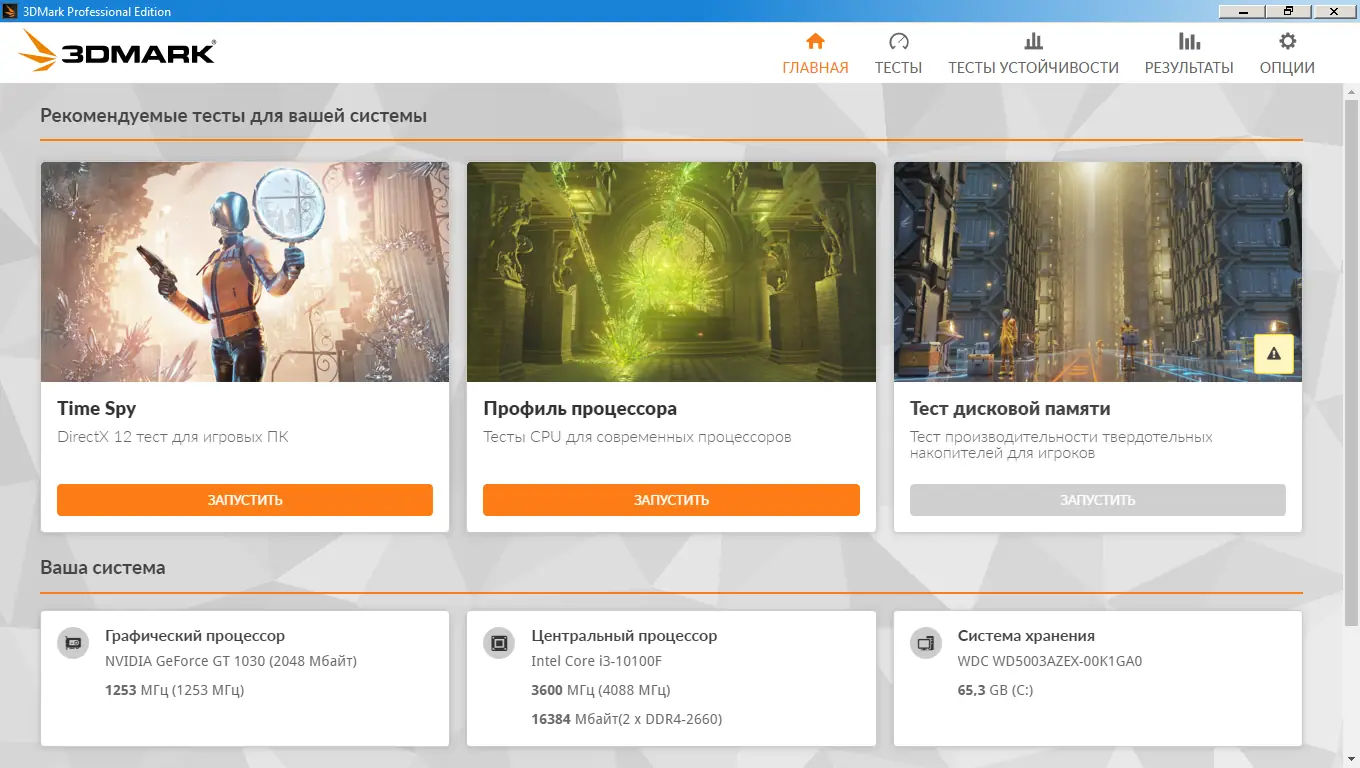Click the NVIDIA GeForce GT 1030 text
The image size is (1360, 768).
coord(231,661)
